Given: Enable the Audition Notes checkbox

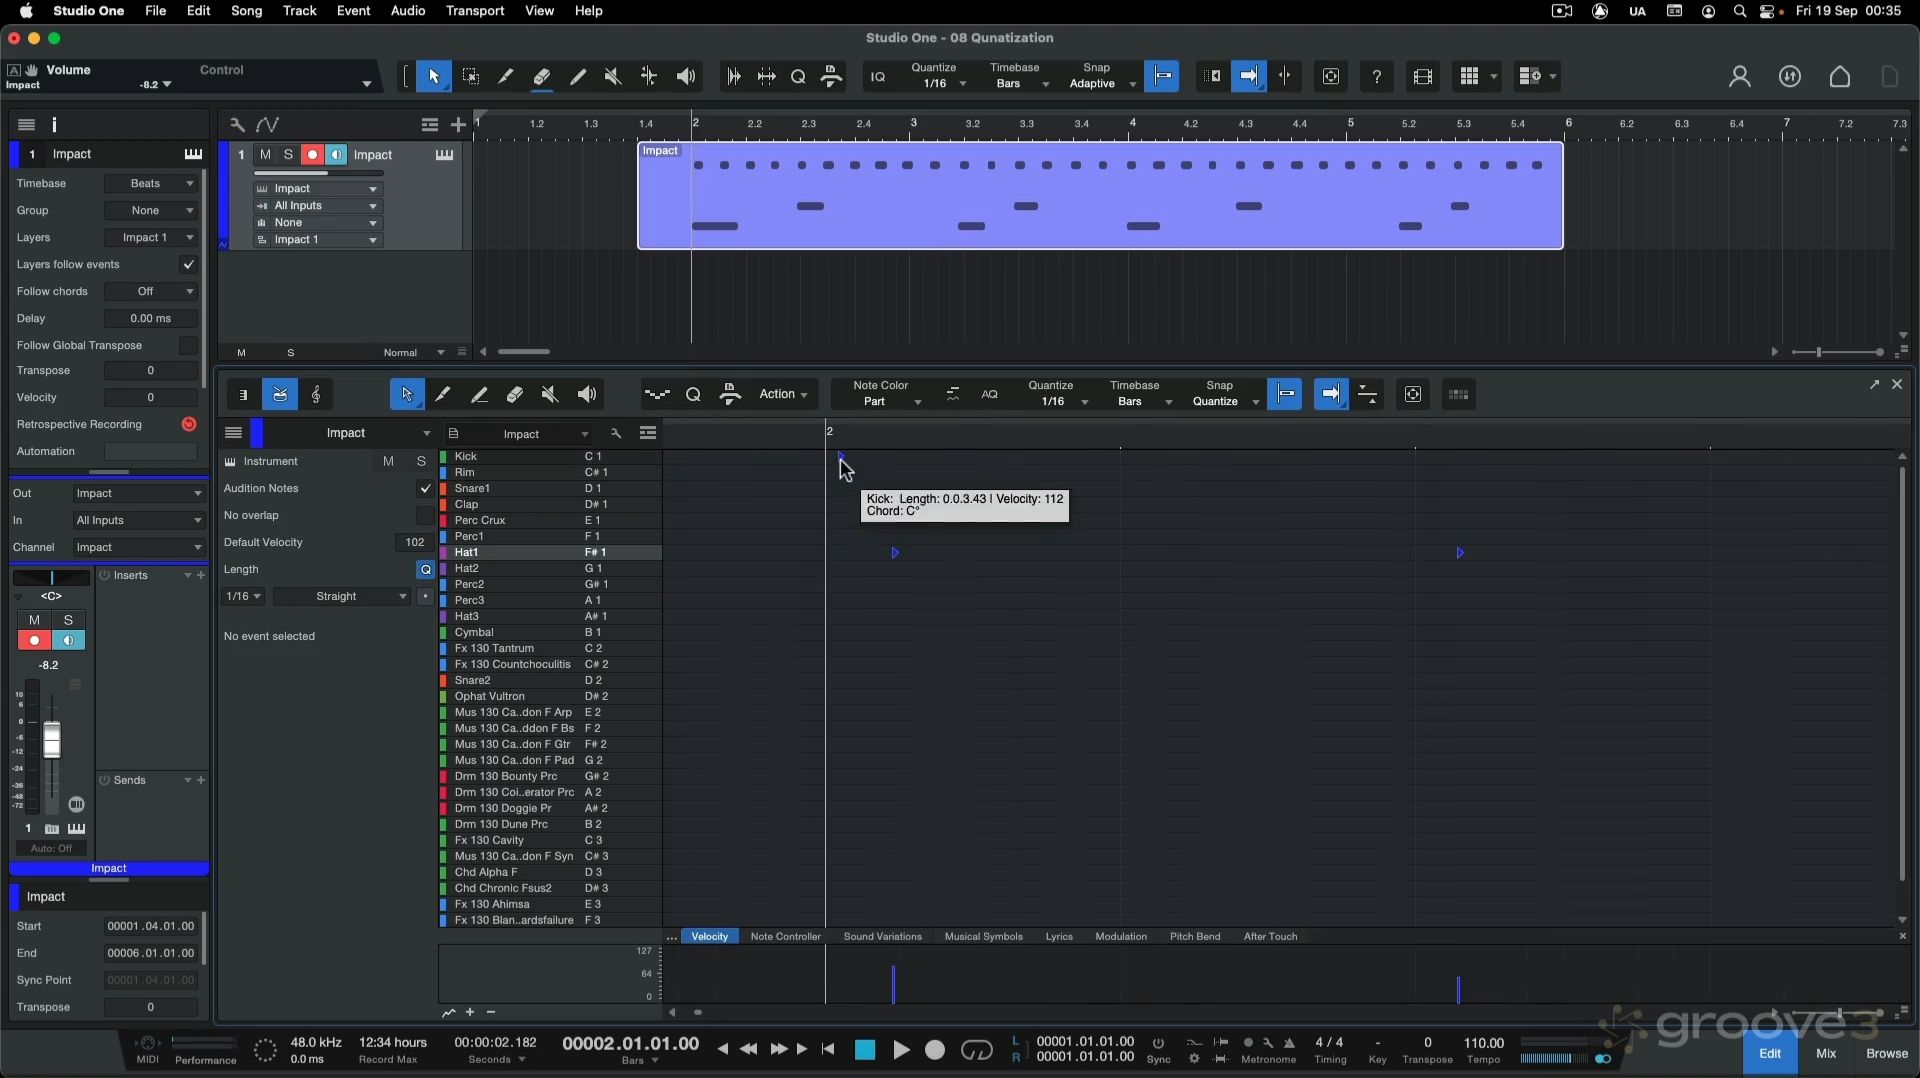Looking at the screenshot, I should click(425, 489).
